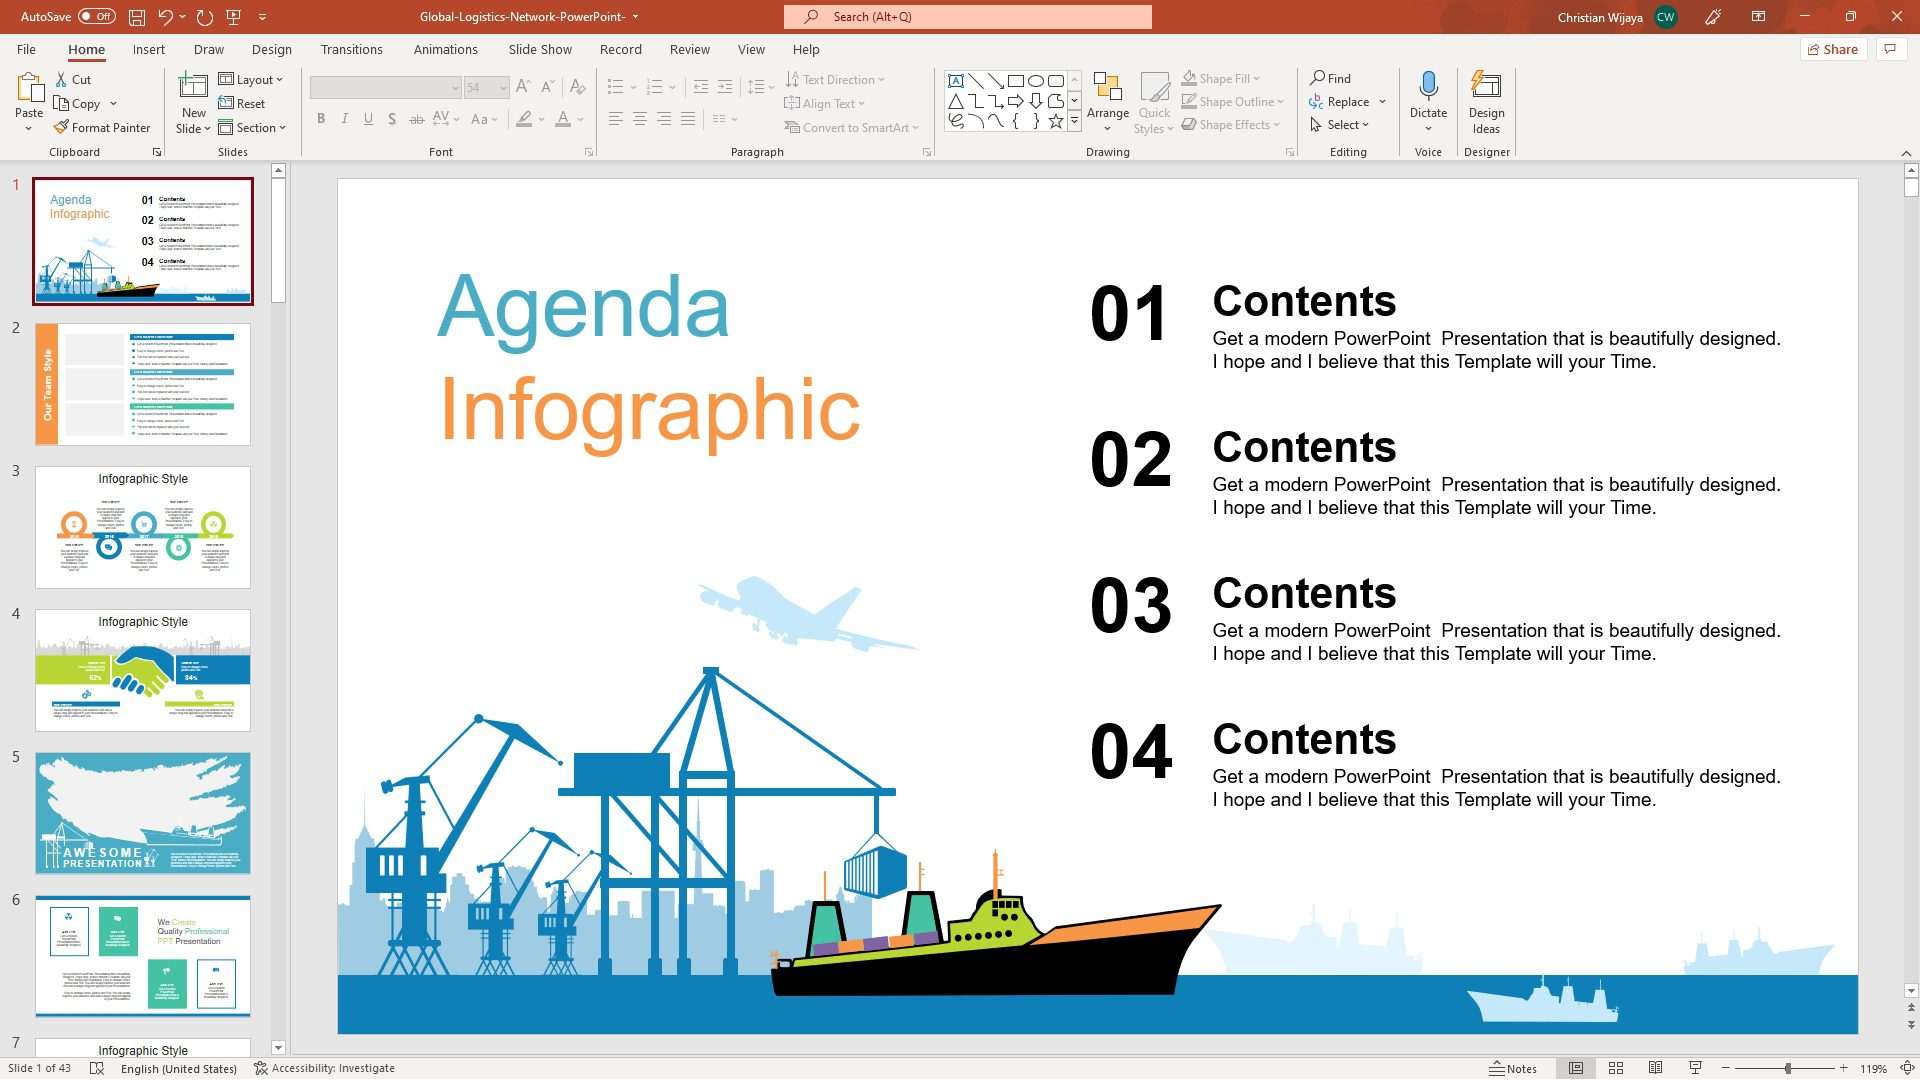
Task: Switch to Reading View
Action: coord(1656,1068)
